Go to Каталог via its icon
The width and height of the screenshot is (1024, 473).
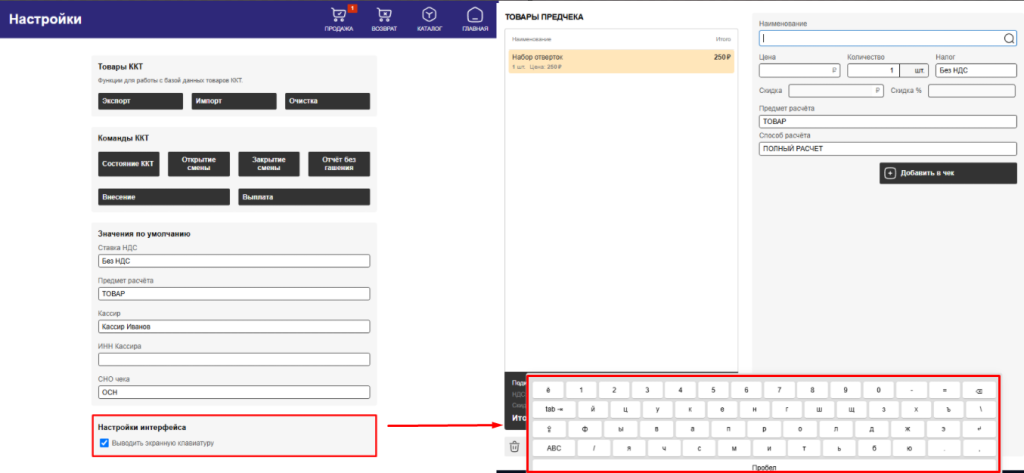[429, 15]
